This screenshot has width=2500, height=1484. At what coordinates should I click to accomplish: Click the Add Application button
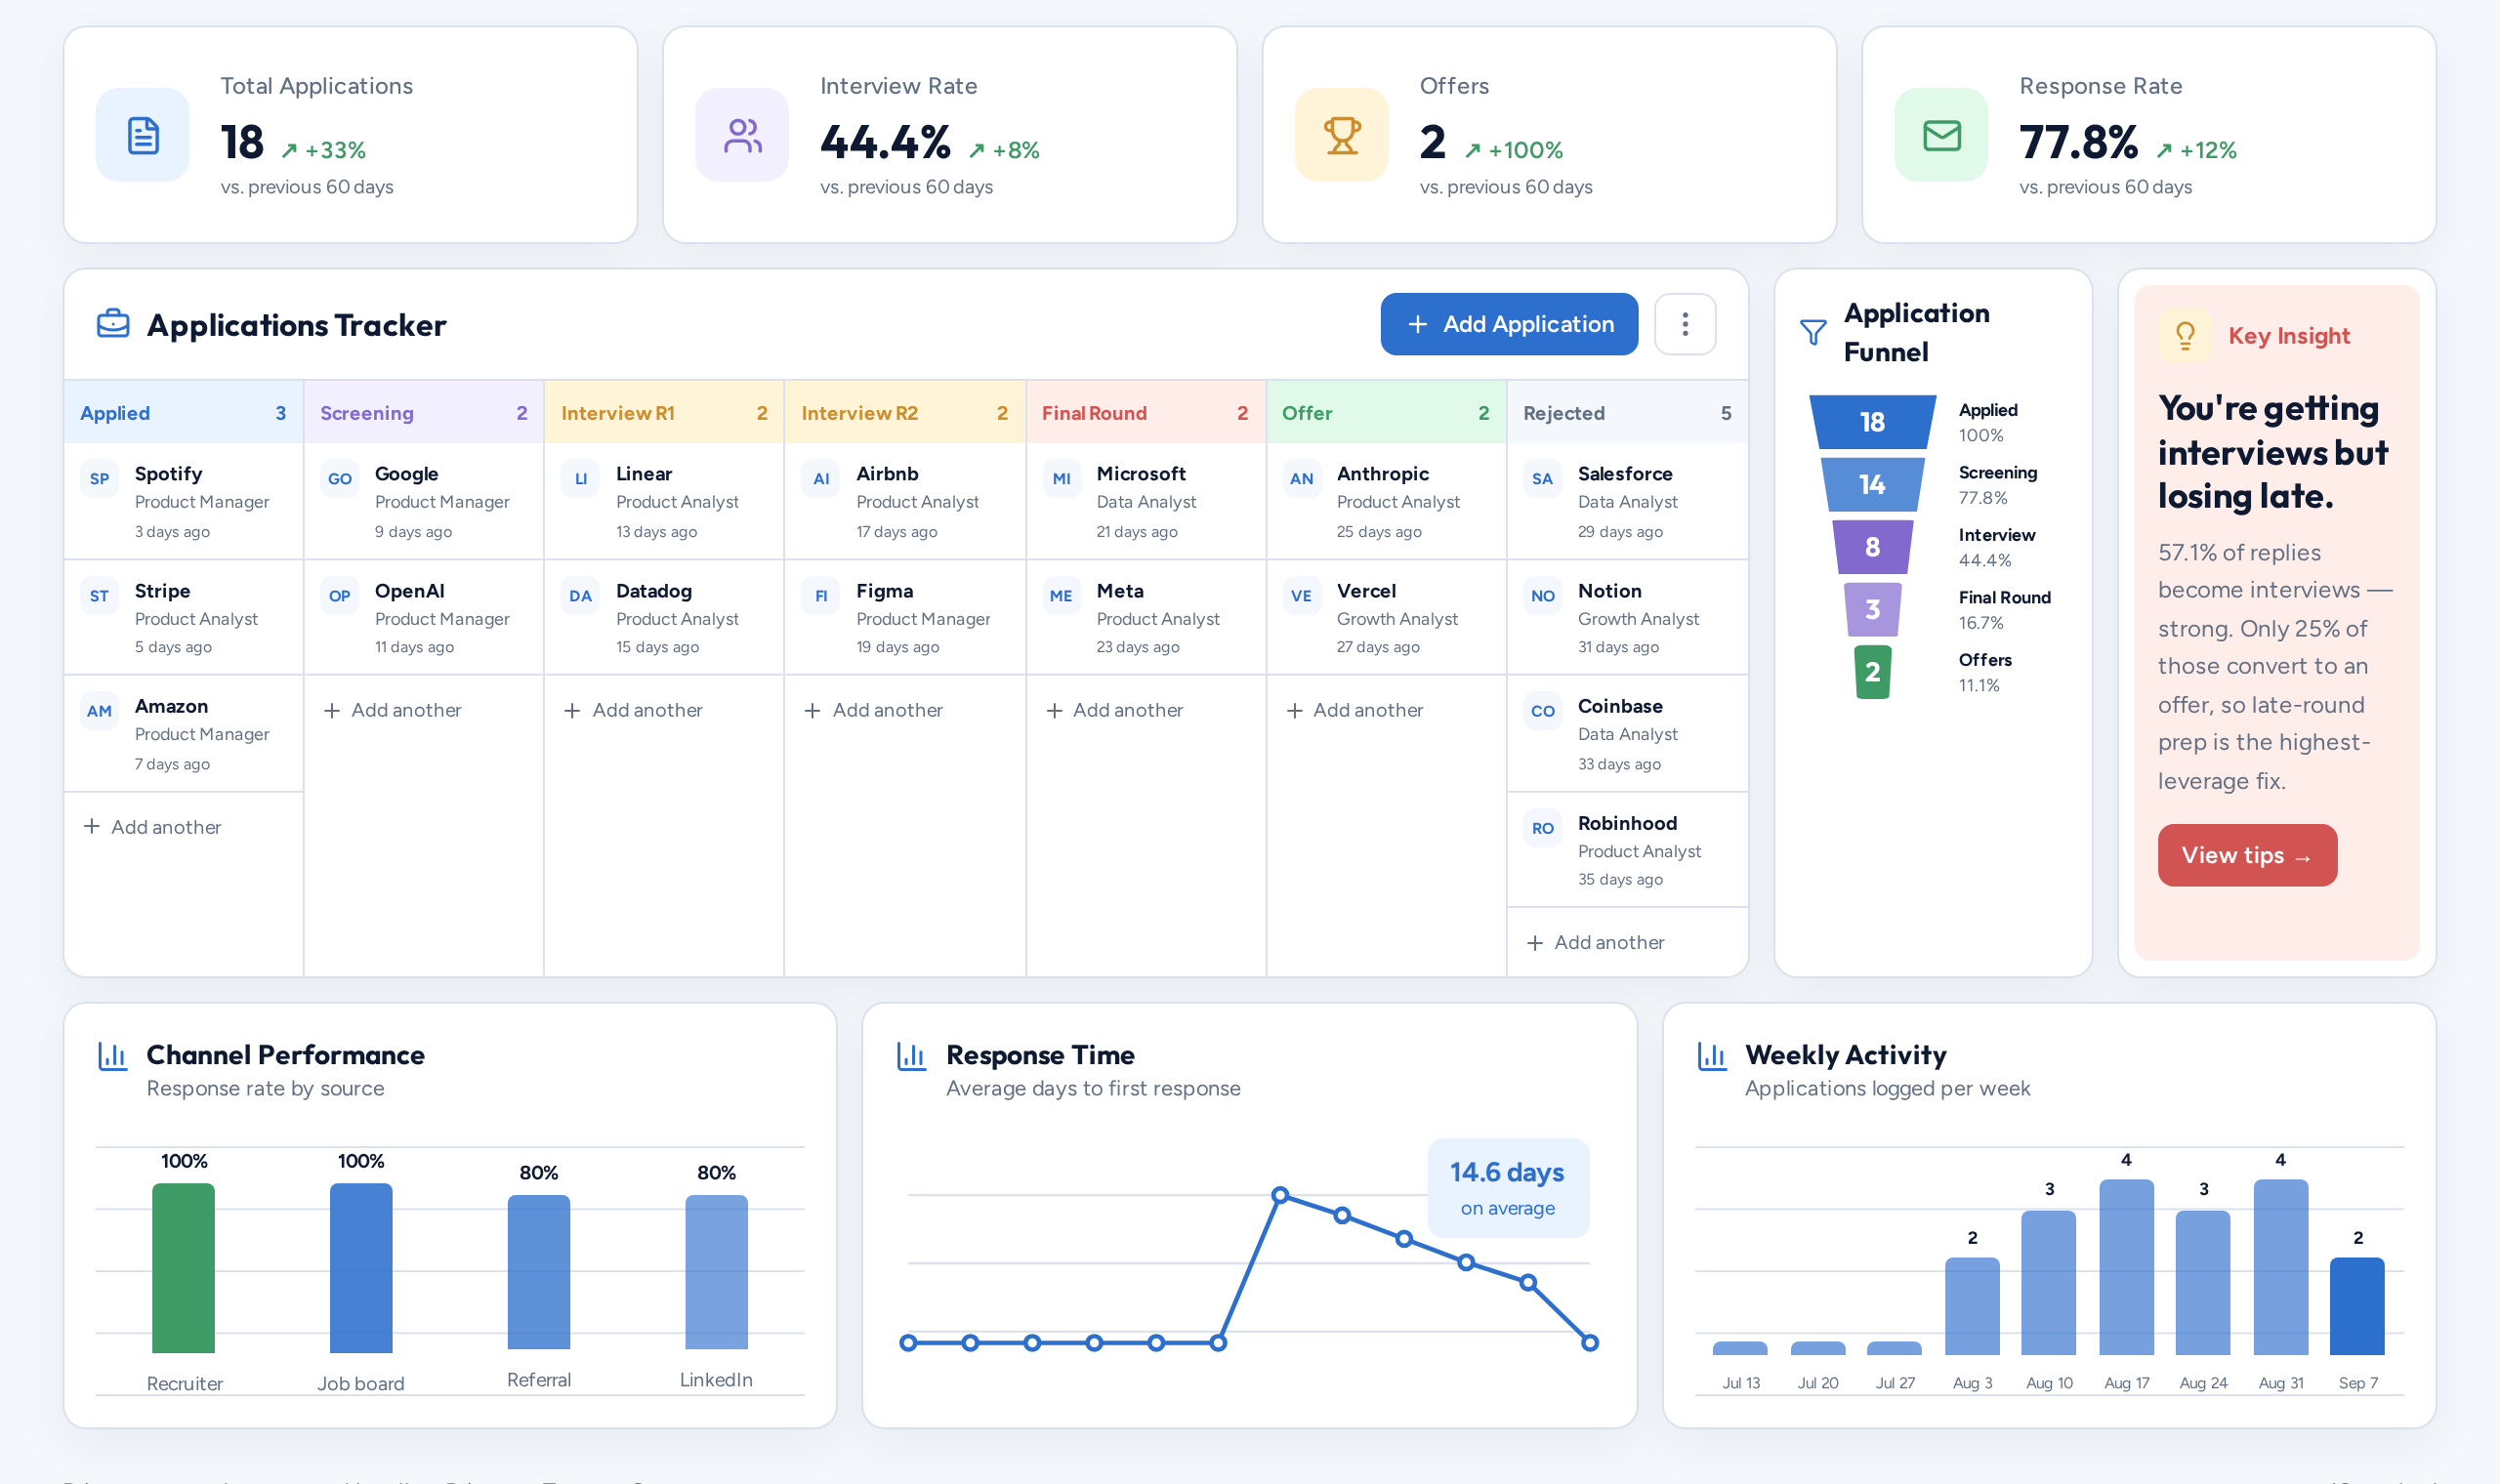1509,324
